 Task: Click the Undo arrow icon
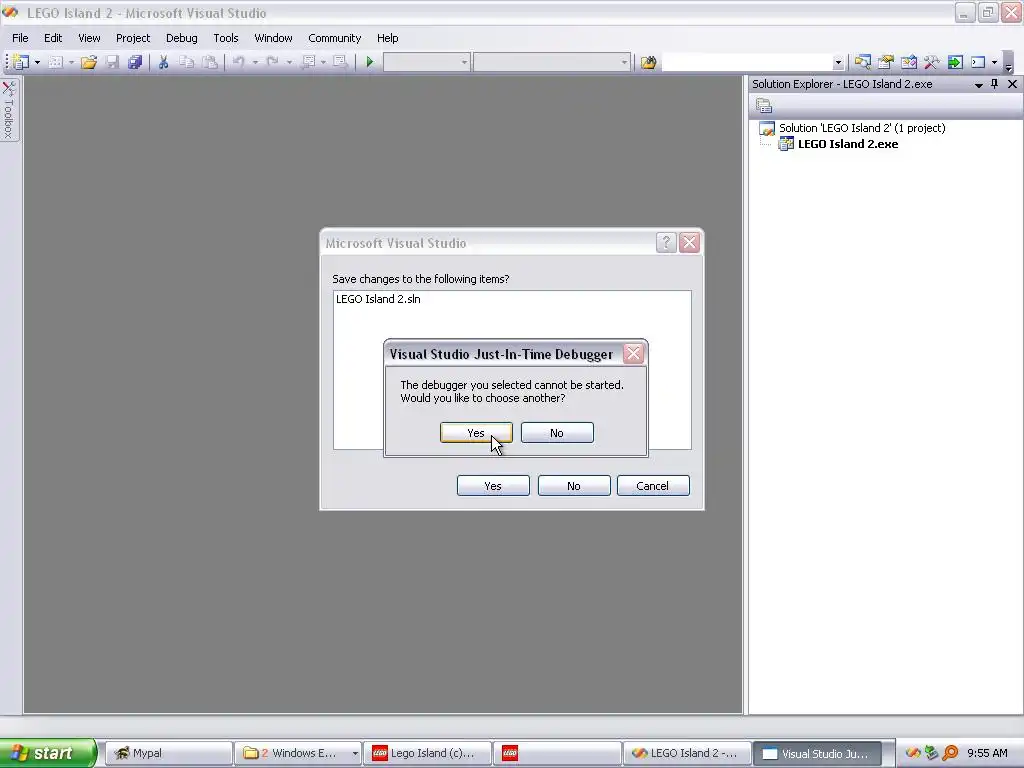[239, 62]
